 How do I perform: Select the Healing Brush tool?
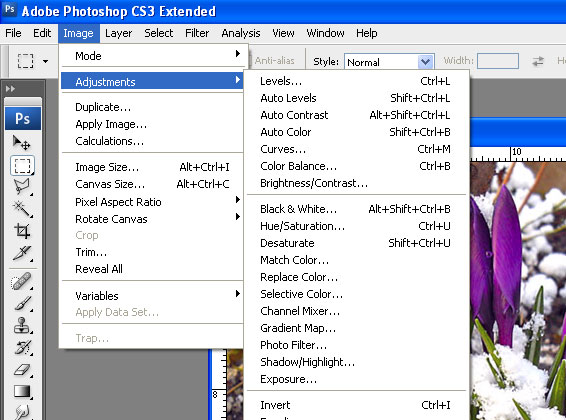(22, 281)
